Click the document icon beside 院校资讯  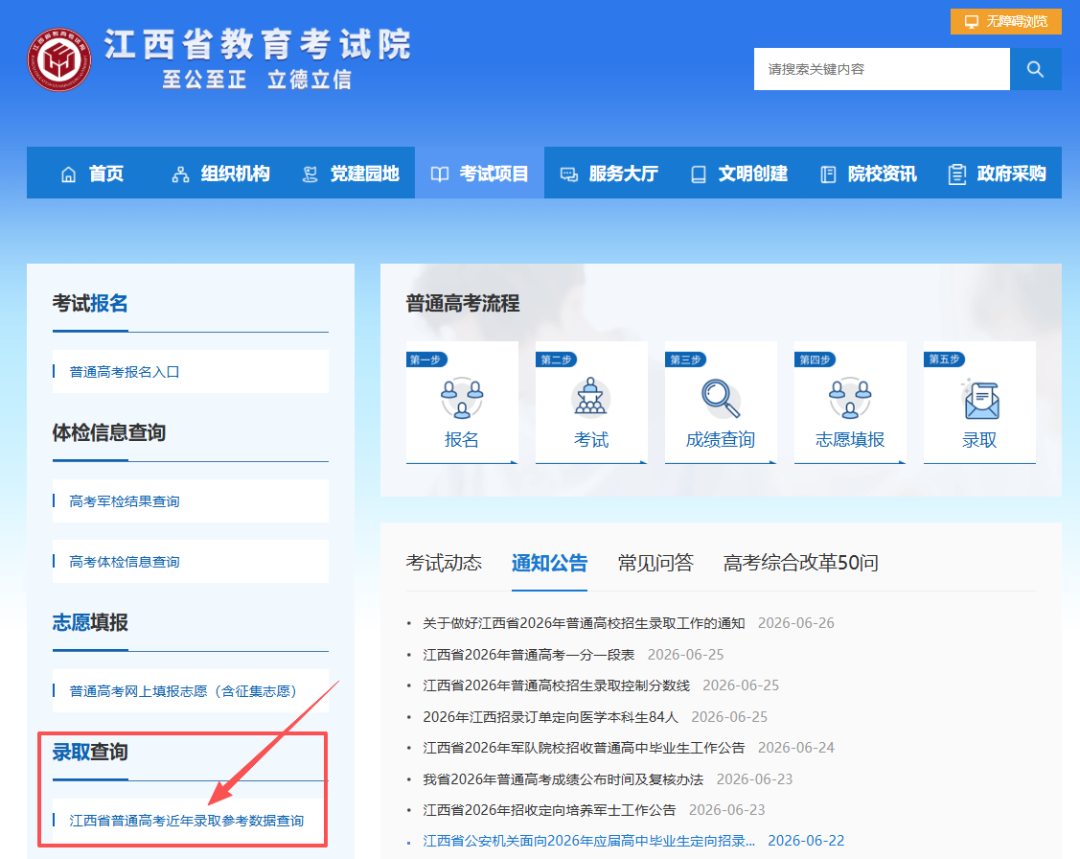828,174
